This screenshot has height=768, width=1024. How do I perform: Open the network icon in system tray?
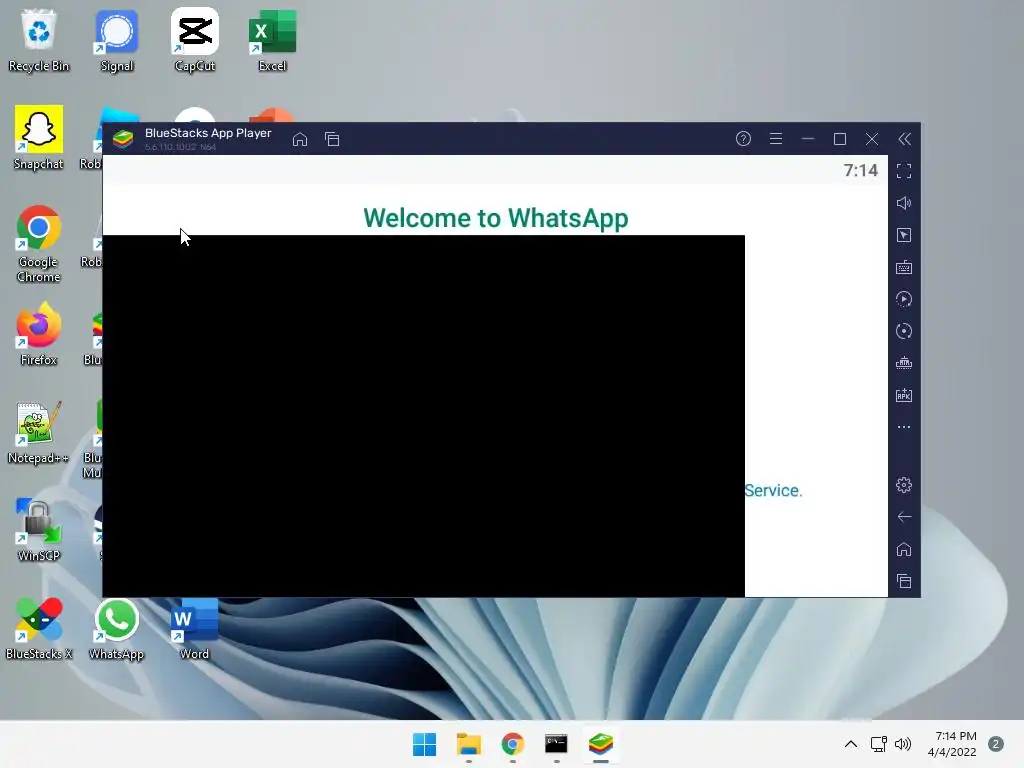[x=879, y=744]
